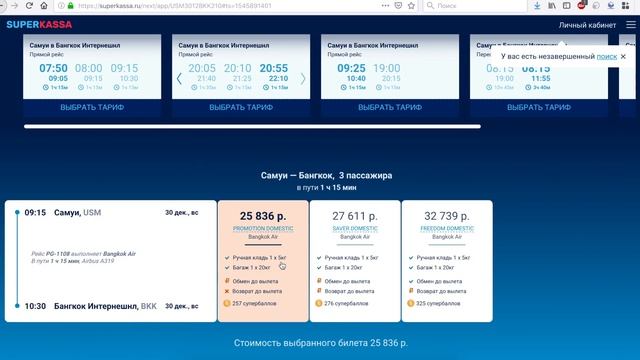Click the horizontal flight cards scrollbar
The width and height of the screenshot is (640, 360).
coord(252,127)
